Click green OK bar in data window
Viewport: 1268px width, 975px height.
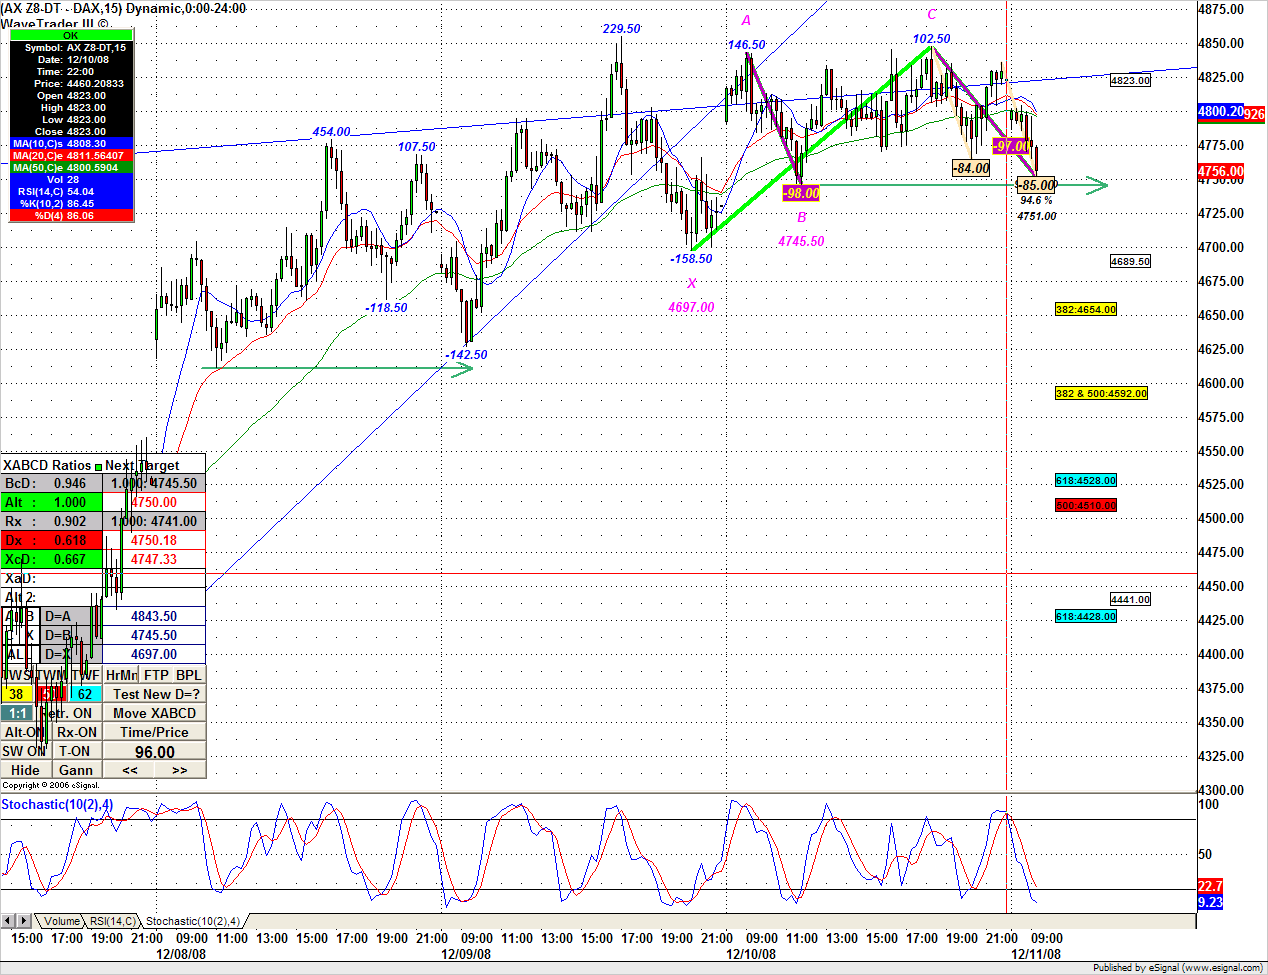71,35
